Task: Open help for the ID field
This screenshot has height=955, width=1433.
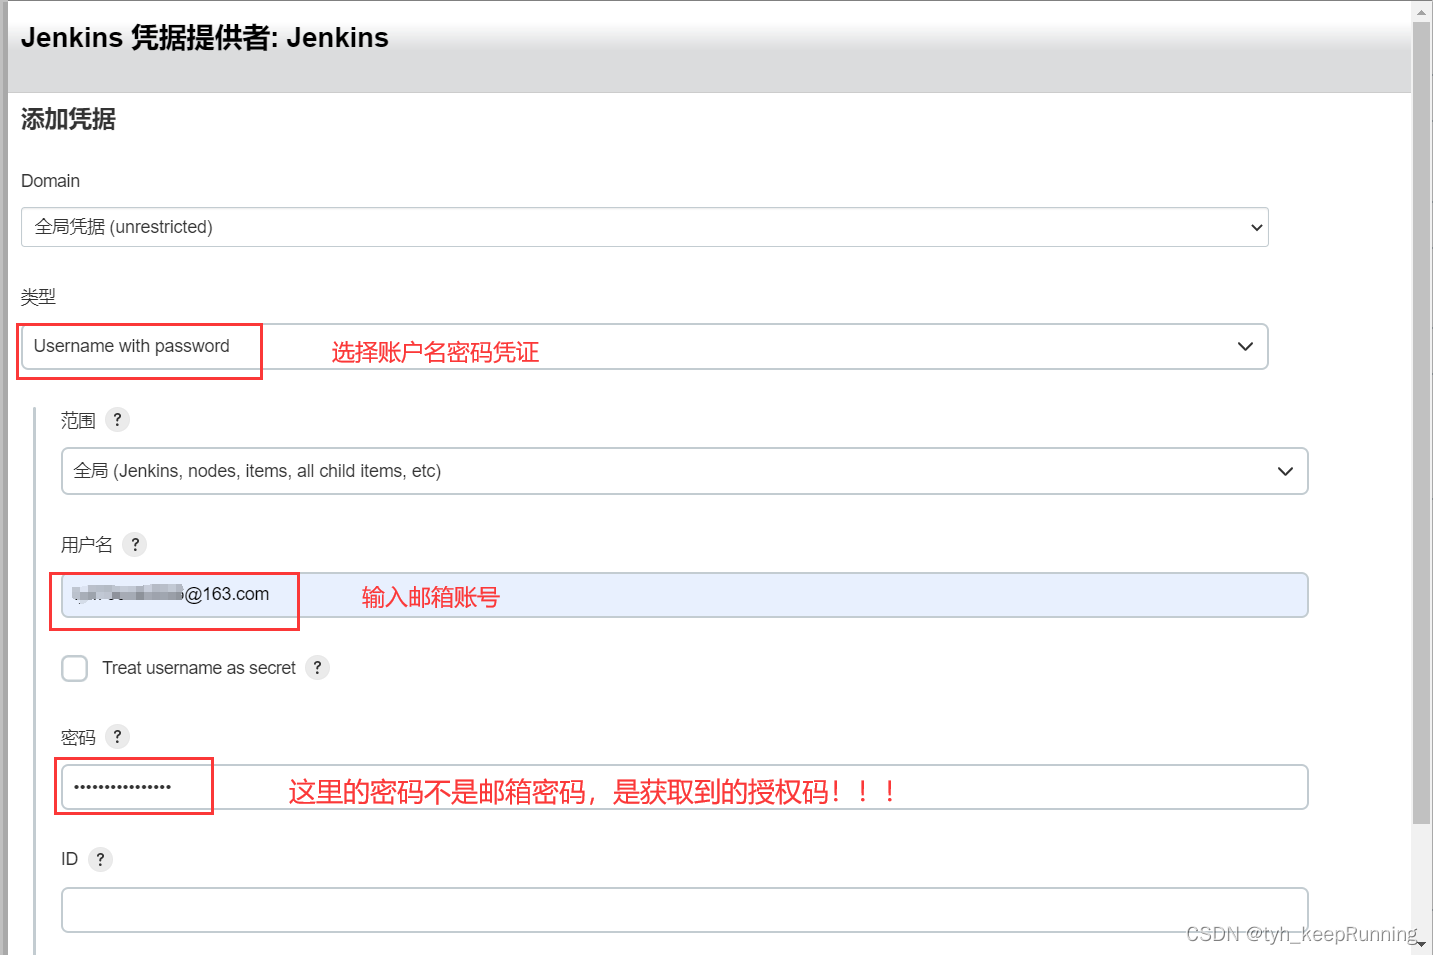Action: pyautogui.click(x=100, y=859)
